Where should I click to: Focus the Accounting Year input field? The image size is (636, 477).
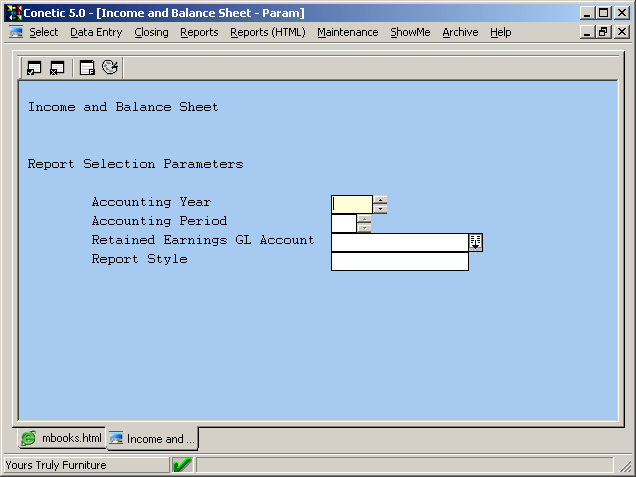(351, 204)
